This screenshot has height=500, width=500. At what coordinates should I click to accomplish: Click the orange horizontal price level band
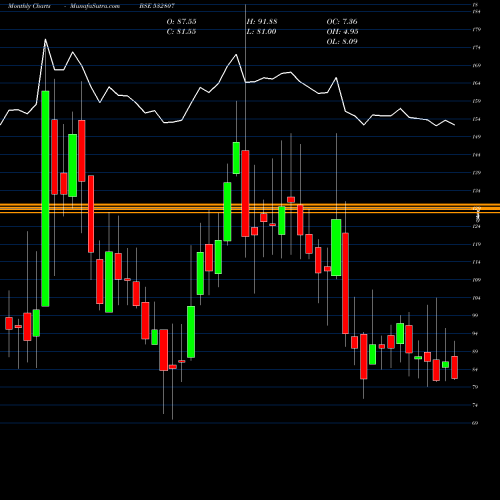tap(250, 208)
